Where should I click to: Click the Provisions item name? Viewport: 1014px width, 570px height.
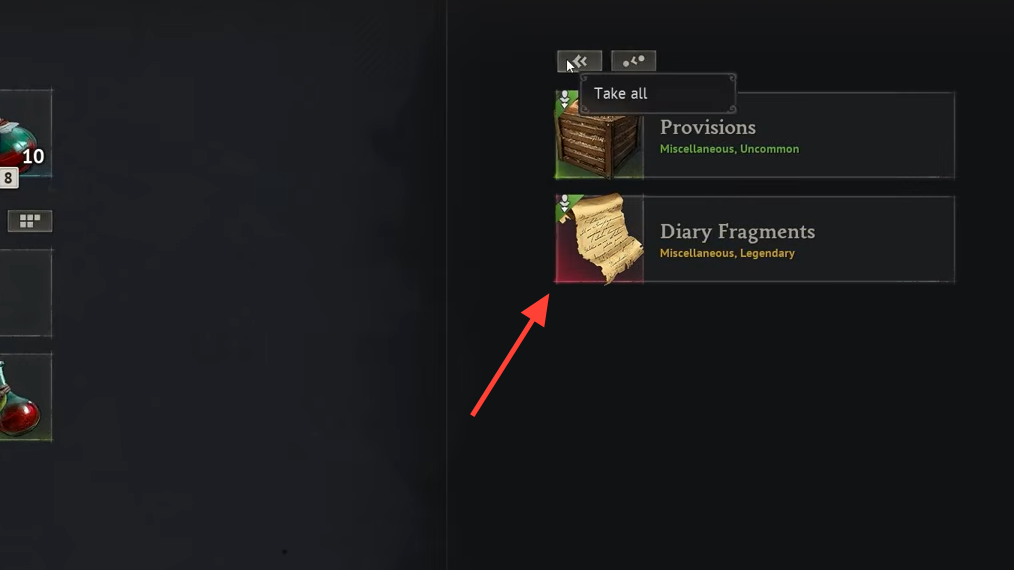(x=707, y=127)
